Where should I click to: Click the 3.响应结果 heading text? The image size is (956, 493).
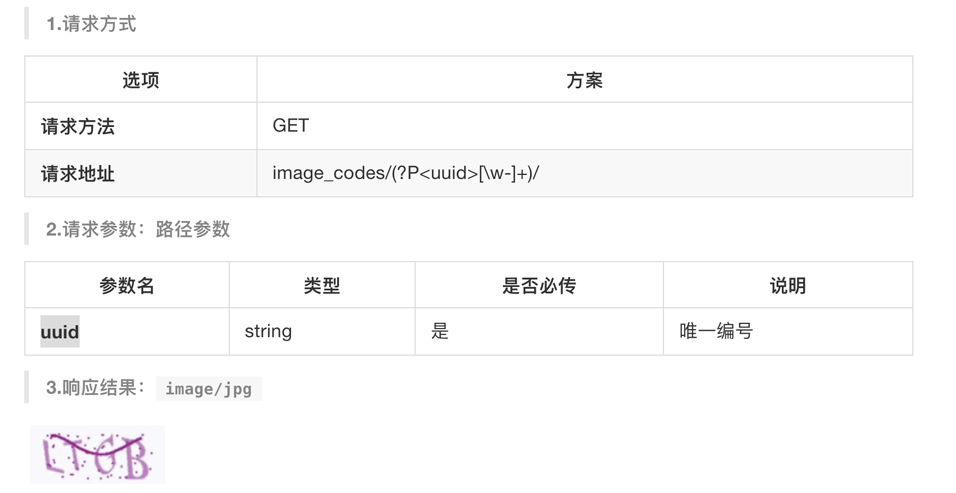(96, 388)
